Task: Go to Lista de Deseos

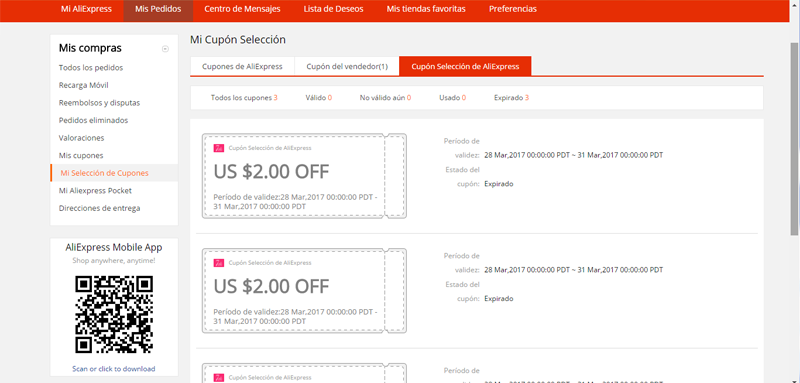Action: (333, 9)
